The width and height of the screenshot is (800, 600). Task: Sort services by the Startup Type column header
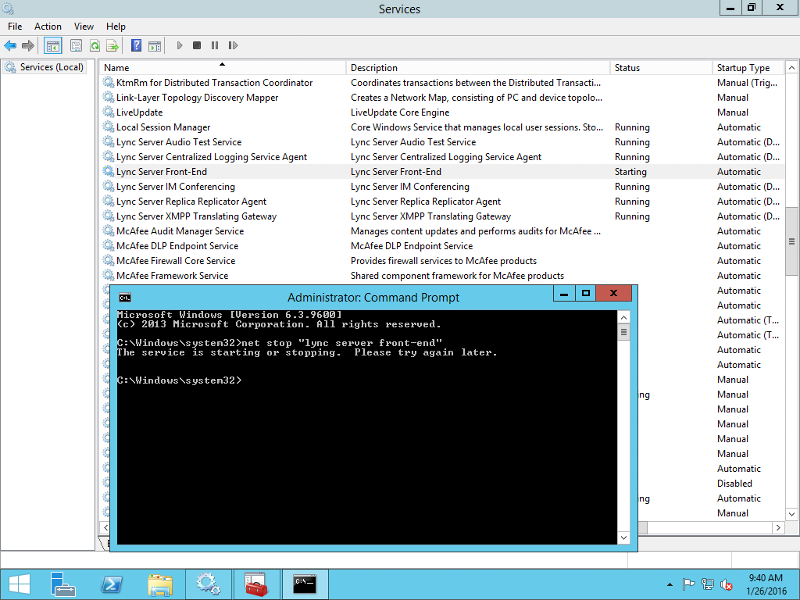[745, 67]
